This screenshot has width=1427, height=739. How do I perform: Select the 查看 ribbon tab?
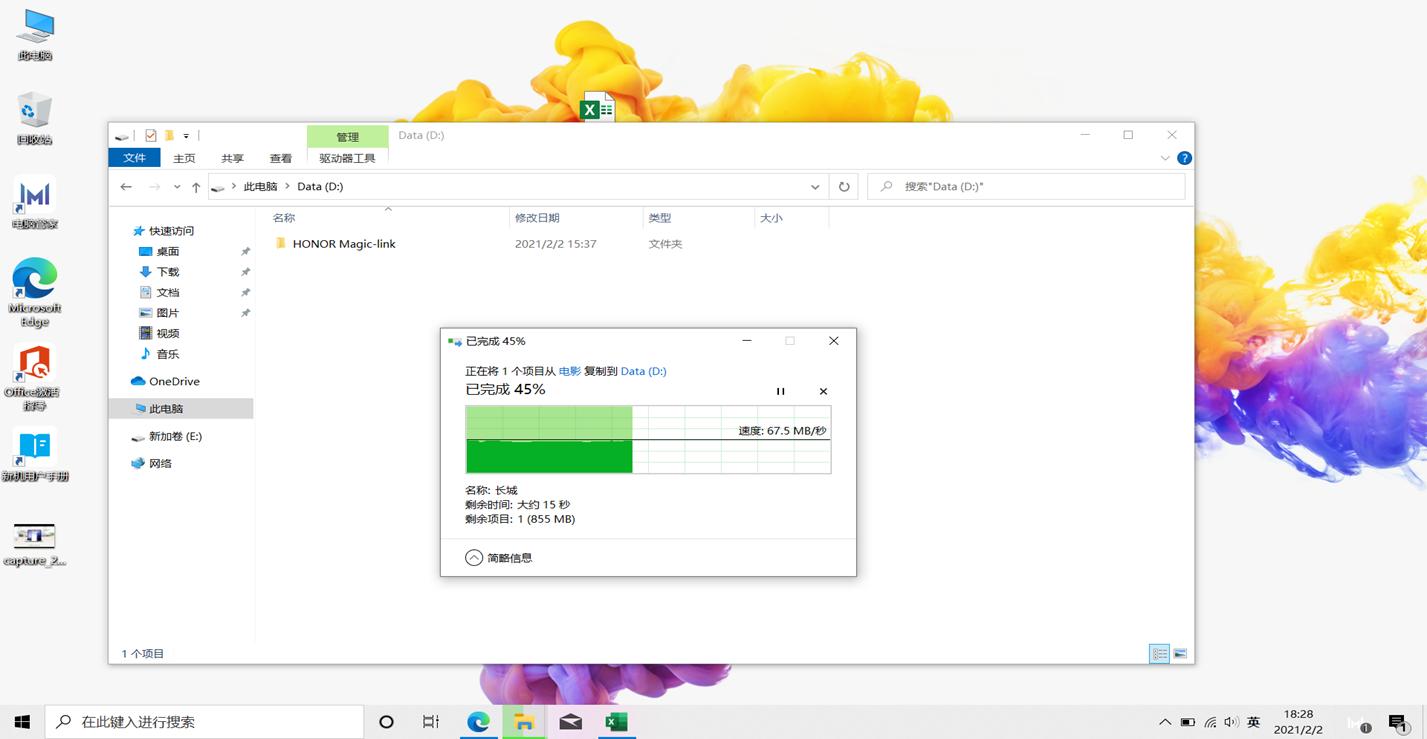tap(281, 158)
